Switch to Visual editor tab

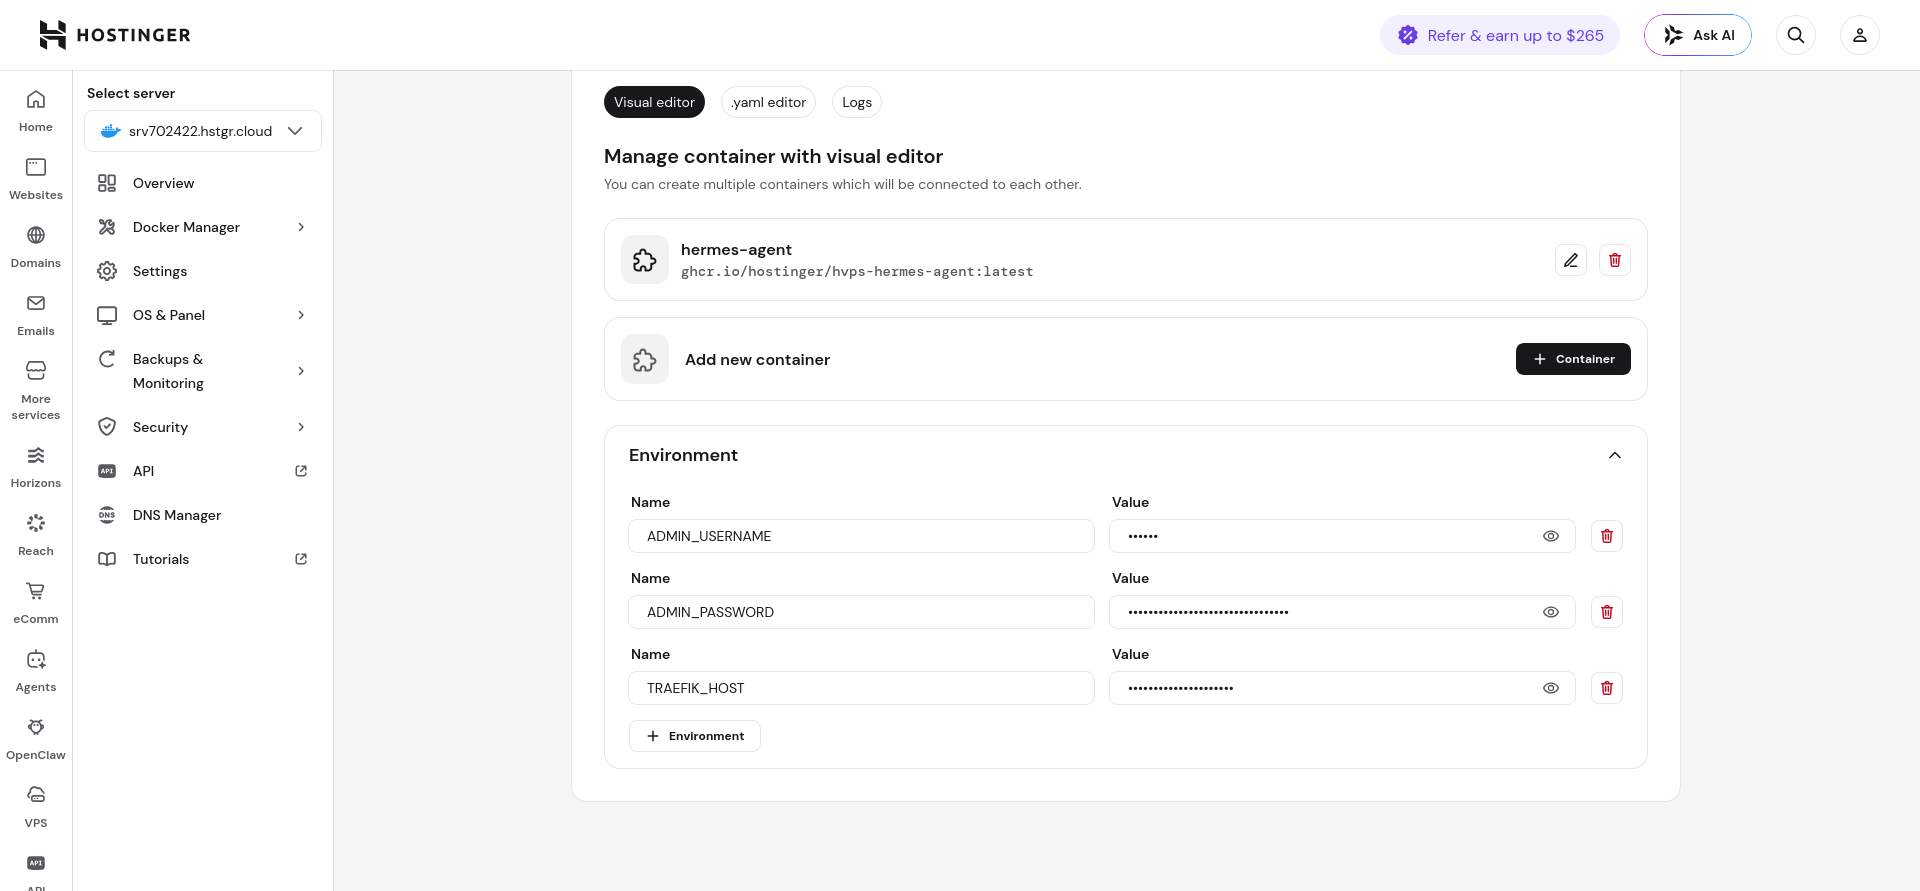(654, 102)
